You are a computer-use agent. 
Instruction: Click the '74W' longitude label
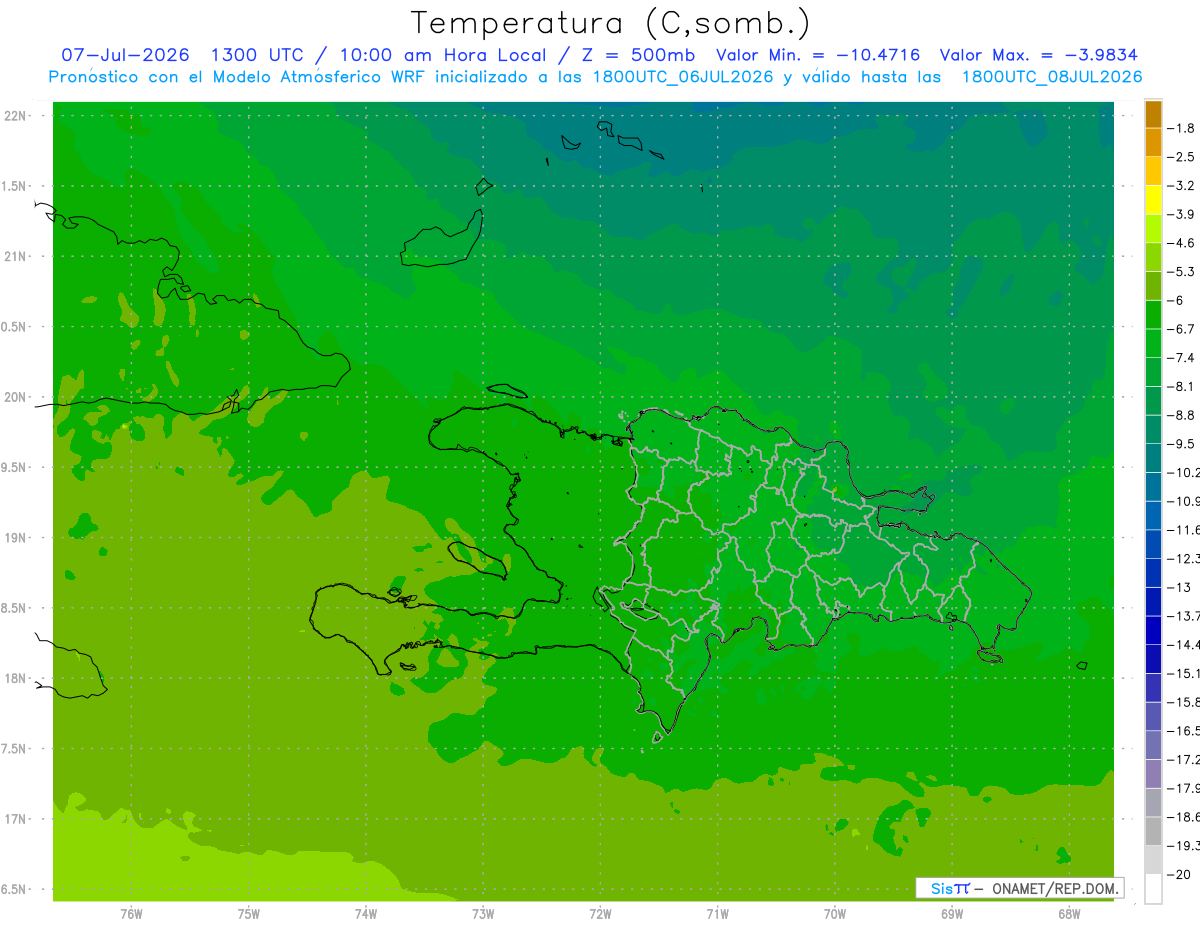(x=365, y=914)
